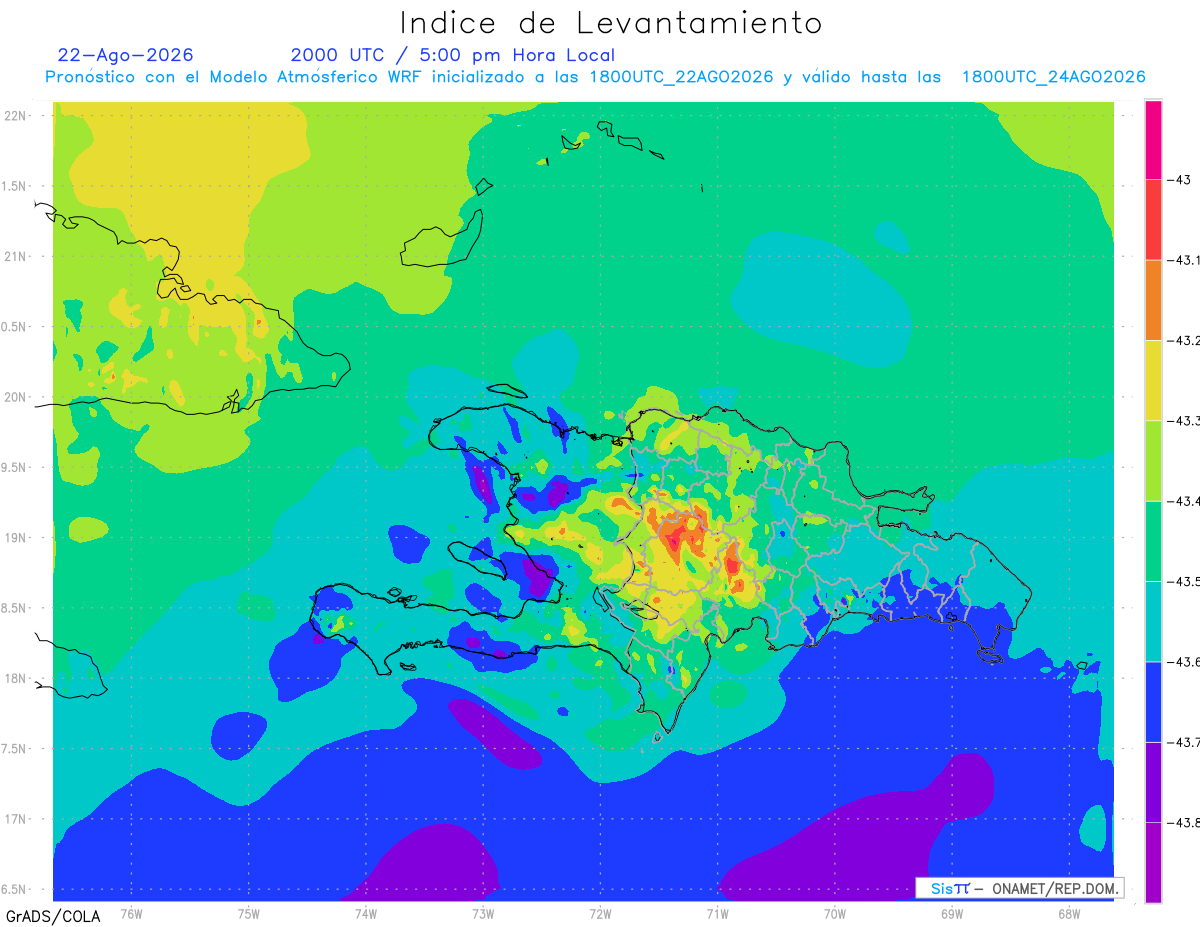Click the legend value "-43"
The width and height of the screenshot is (1200, 927).
point(1180,180)
